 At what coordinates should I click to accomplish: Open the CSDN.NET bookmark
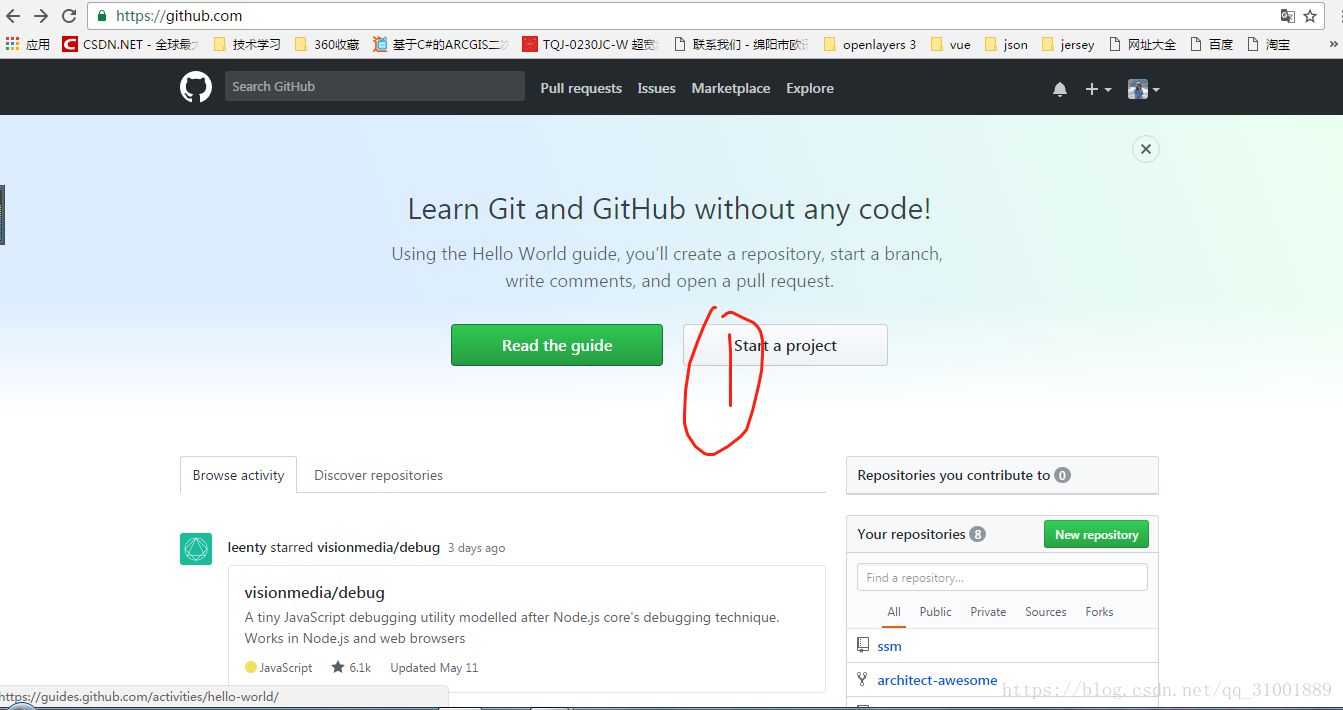tap(131, 44)
